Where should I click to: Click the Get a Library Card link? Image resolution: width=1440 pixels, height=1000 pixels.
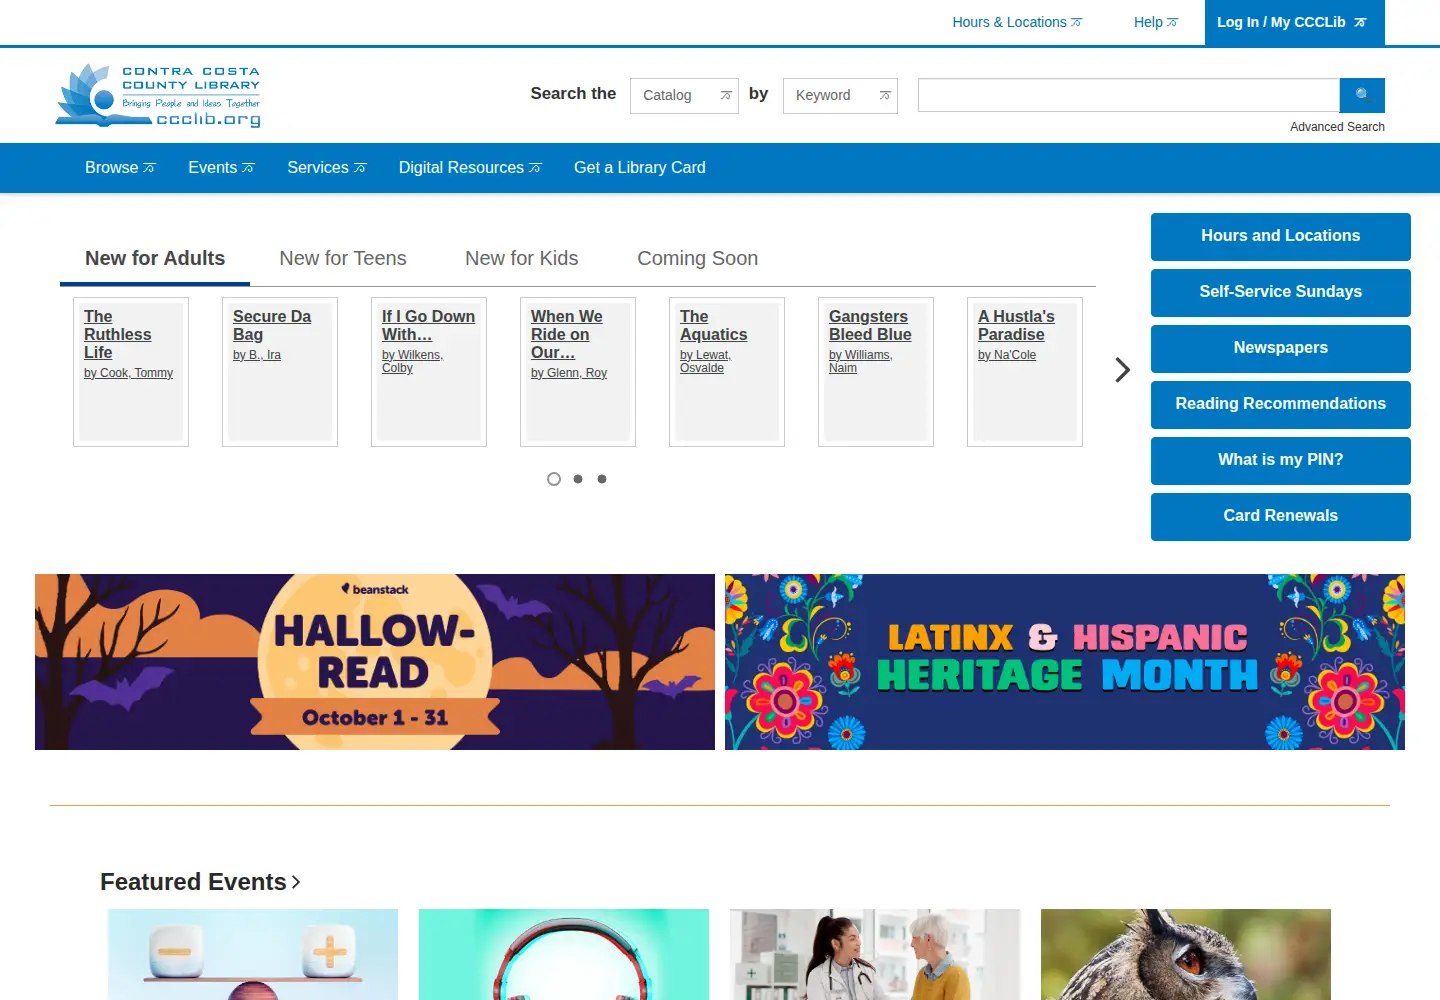640,168
